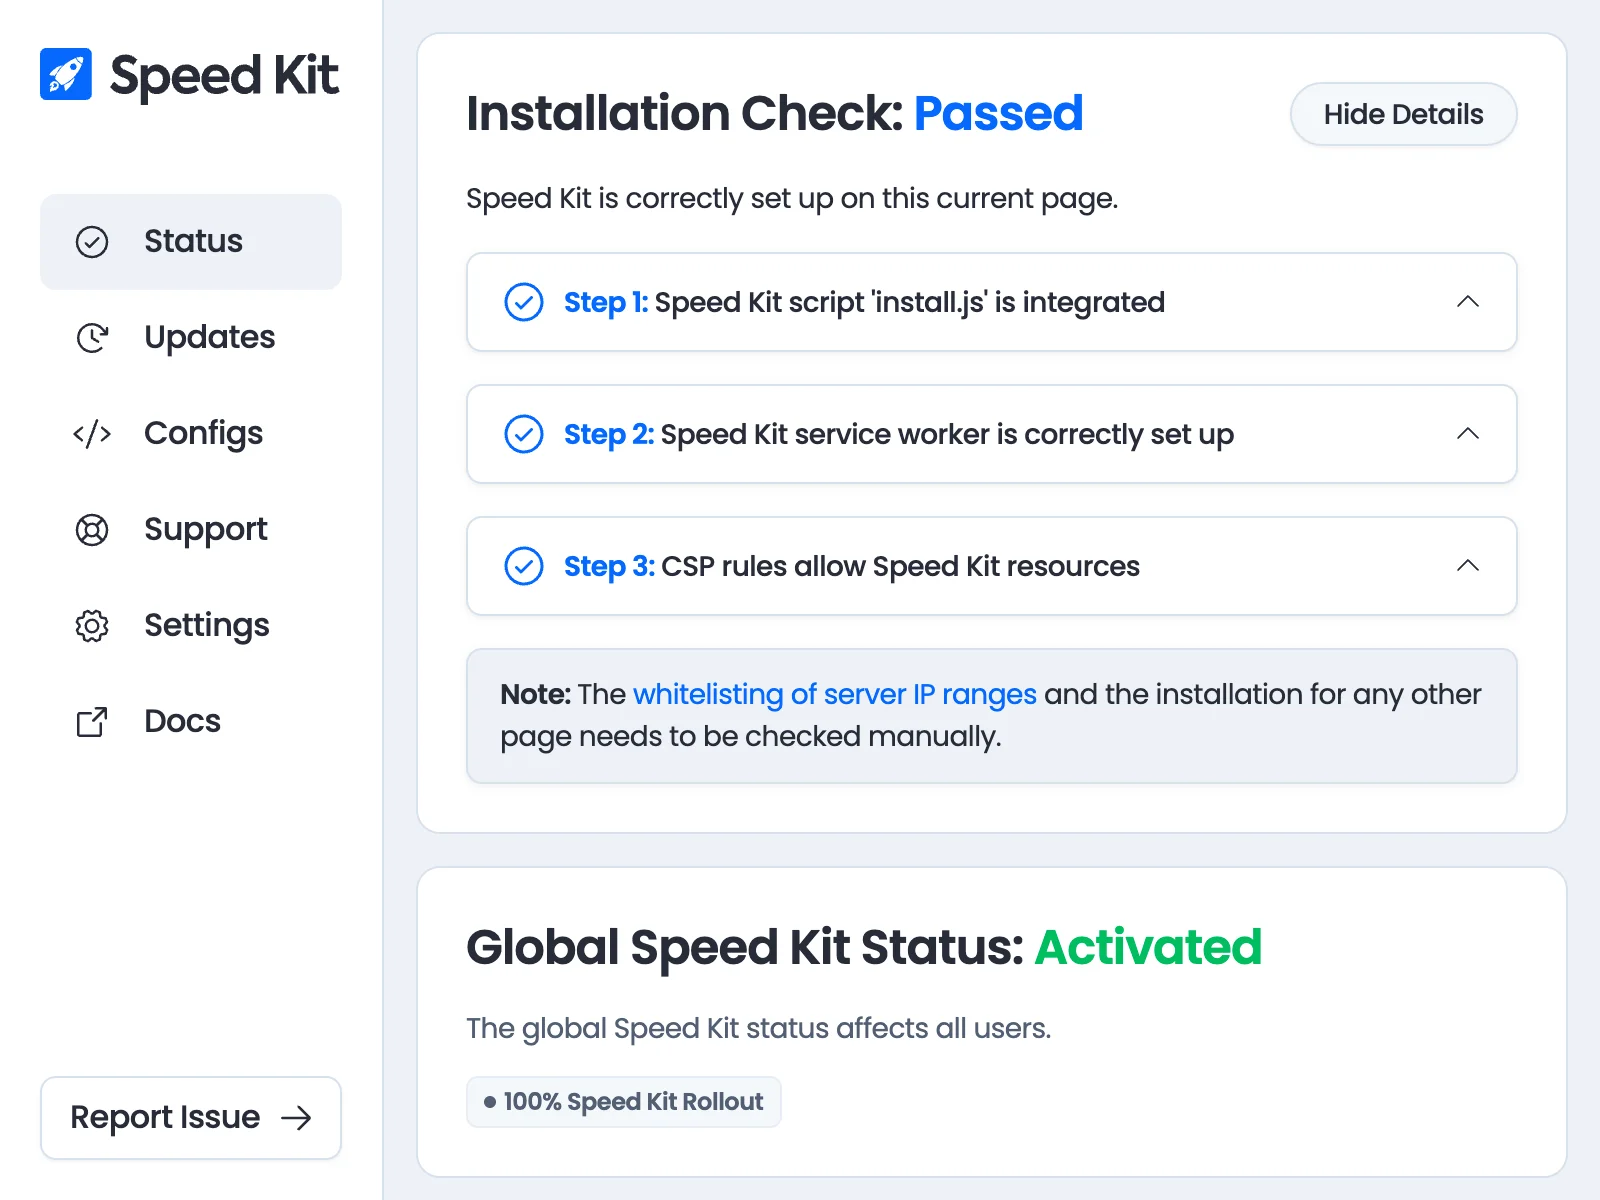Click the Docs external link icon
1600x1200 pixels.
pos(92,722)
